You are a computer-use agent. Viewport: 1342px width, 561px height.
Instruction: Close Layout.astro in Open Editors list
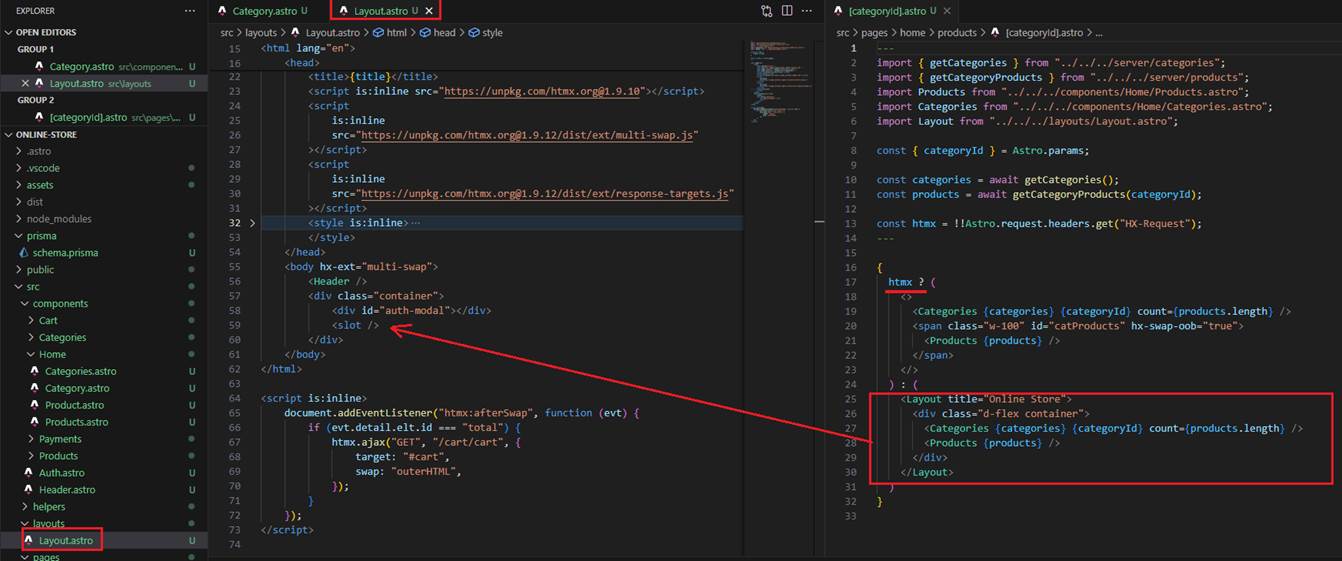click(25, 83)
